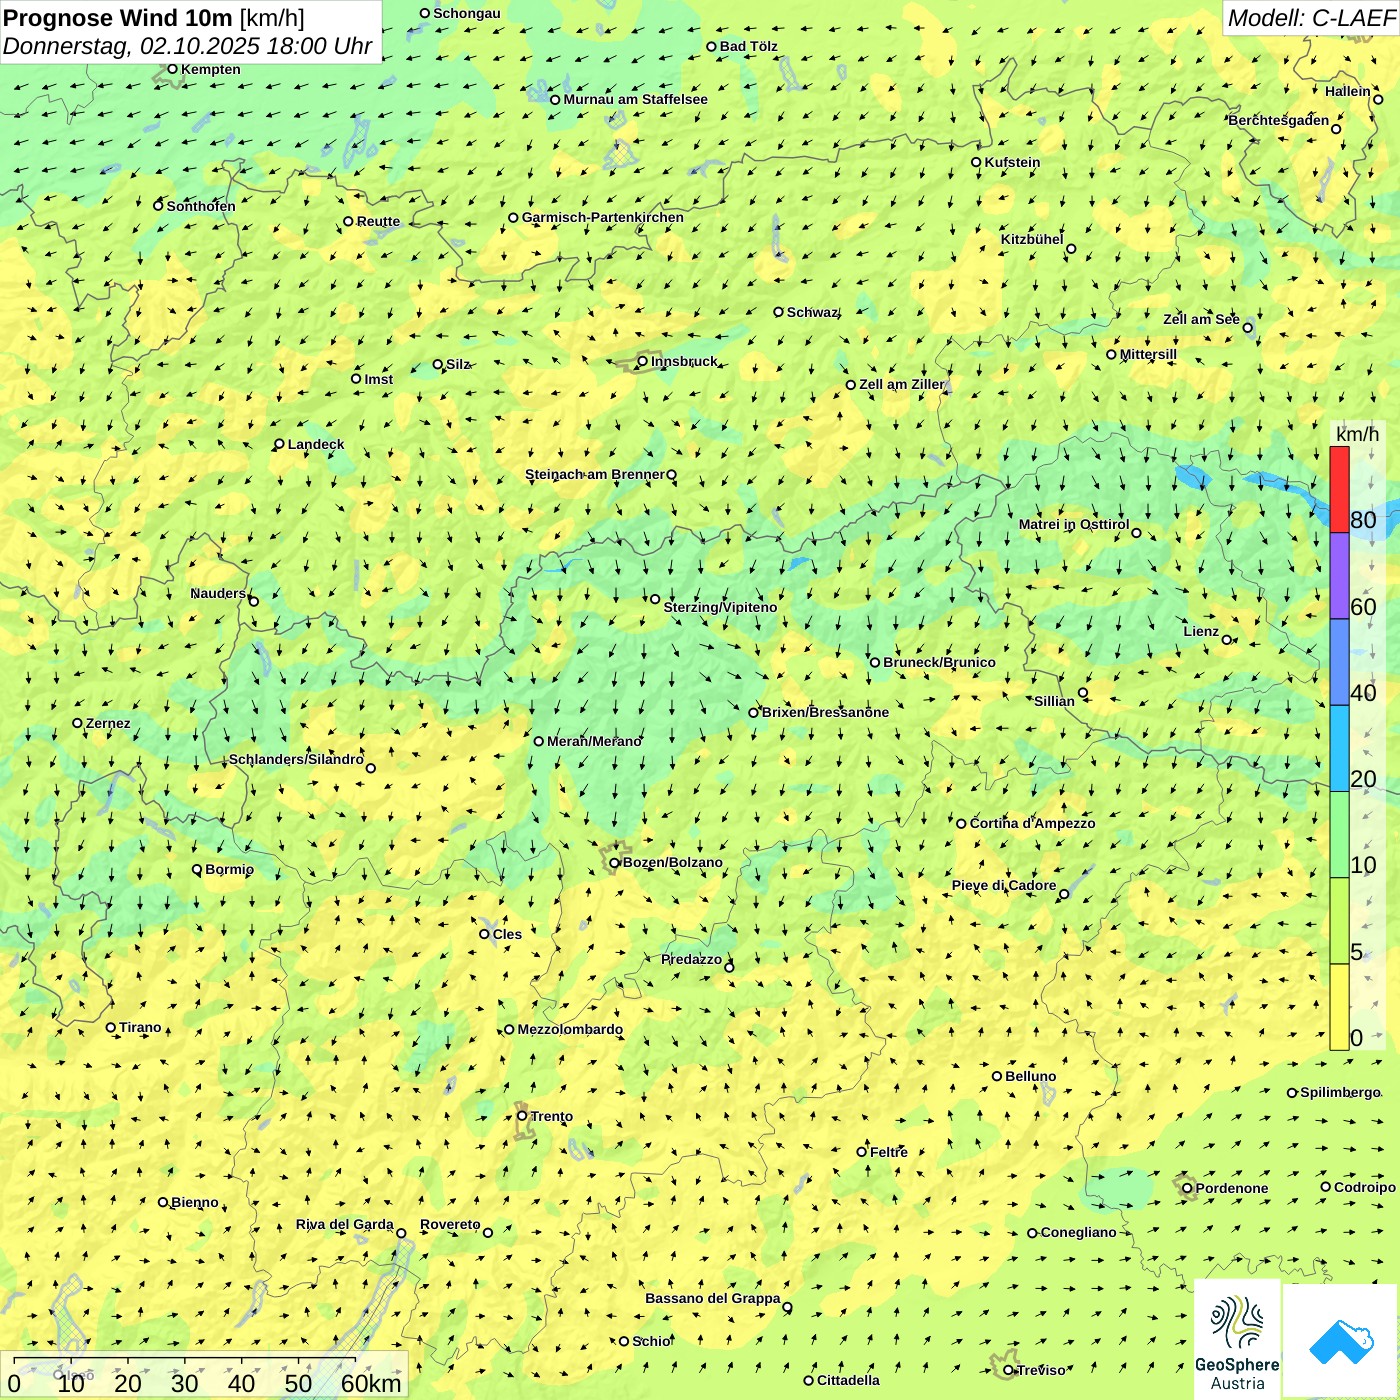Viewport: 1400px width, 1400px height.
Task: Click the Bad Tölz label
Action: coord(749,46)
